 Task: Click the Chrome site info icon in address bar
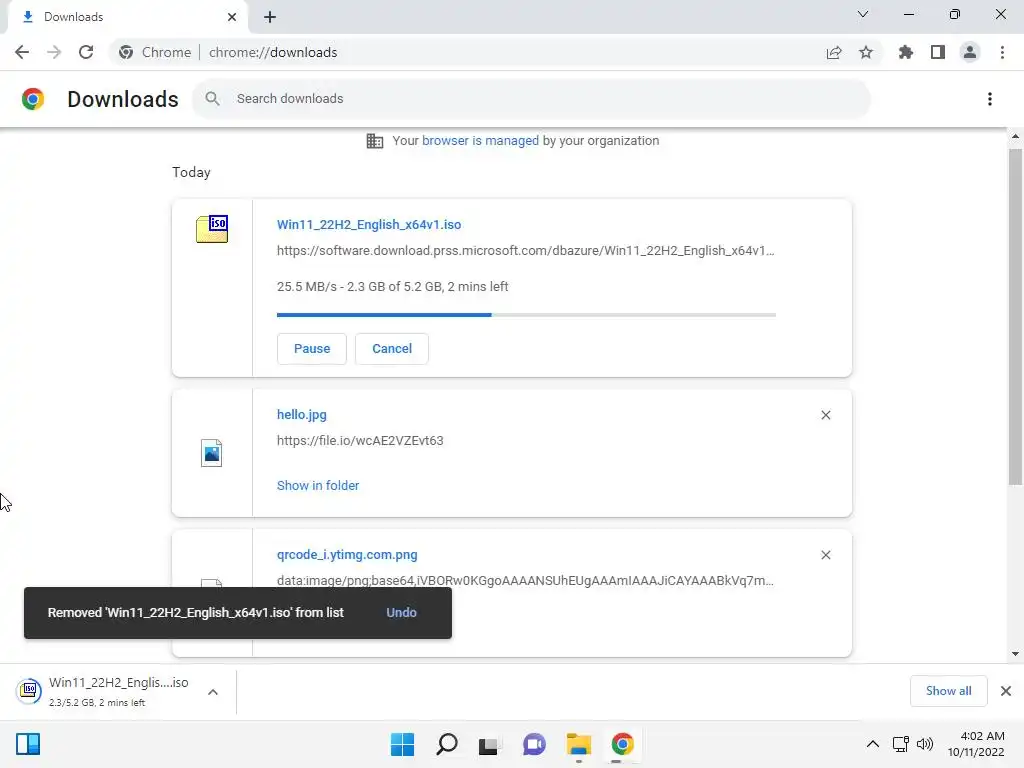click(x=126, y=52)
